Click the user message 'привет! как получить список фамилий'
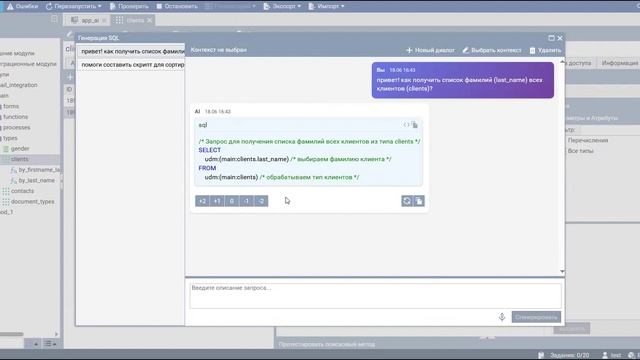This screenshot has width=640, height=360. [x=462, y=80]
